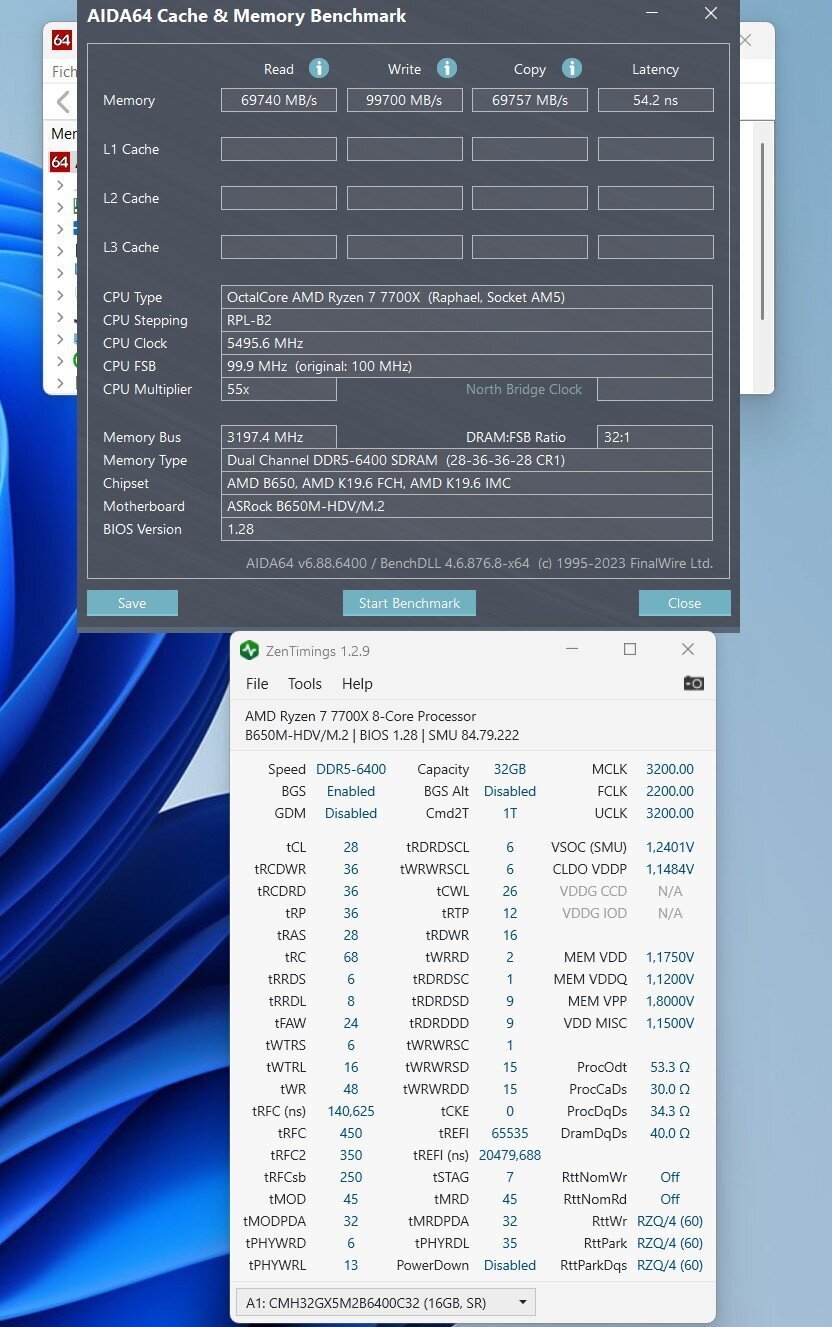Maximize the ZenTimings window
832x1327 pixels.
[x=630, y=650]
